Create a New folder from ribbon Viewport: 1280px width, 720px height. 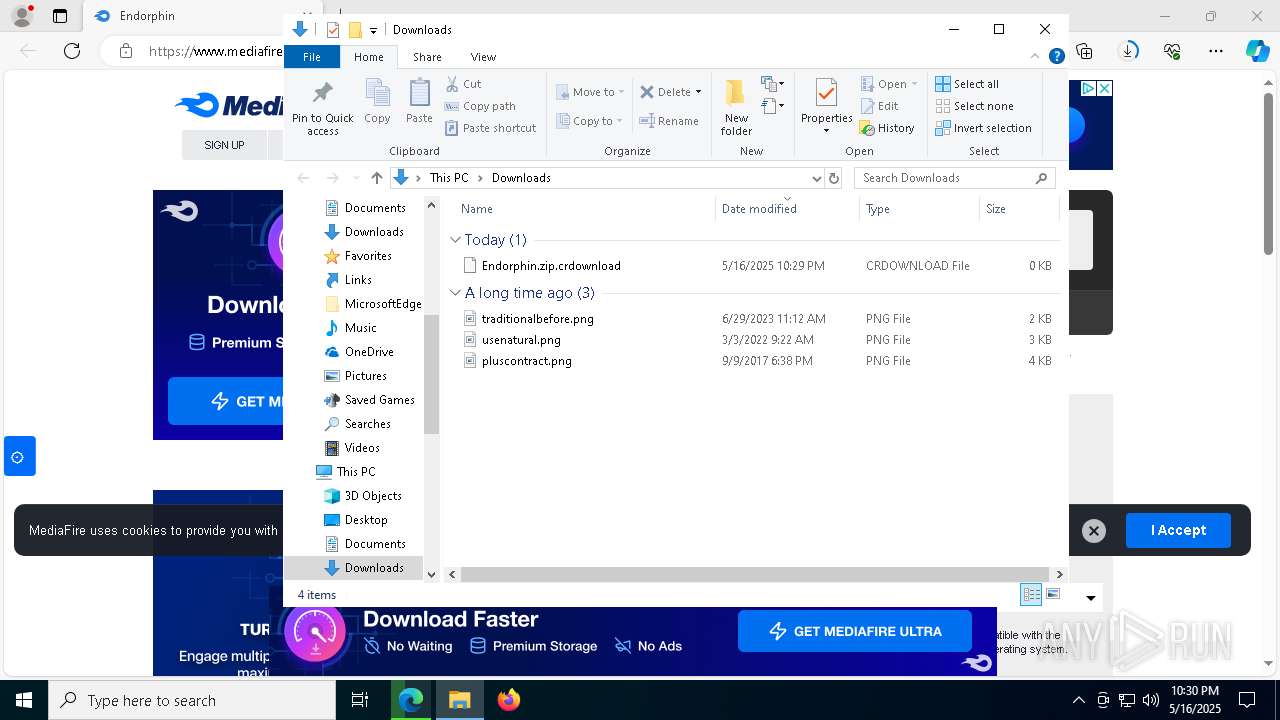pos(736,107)
